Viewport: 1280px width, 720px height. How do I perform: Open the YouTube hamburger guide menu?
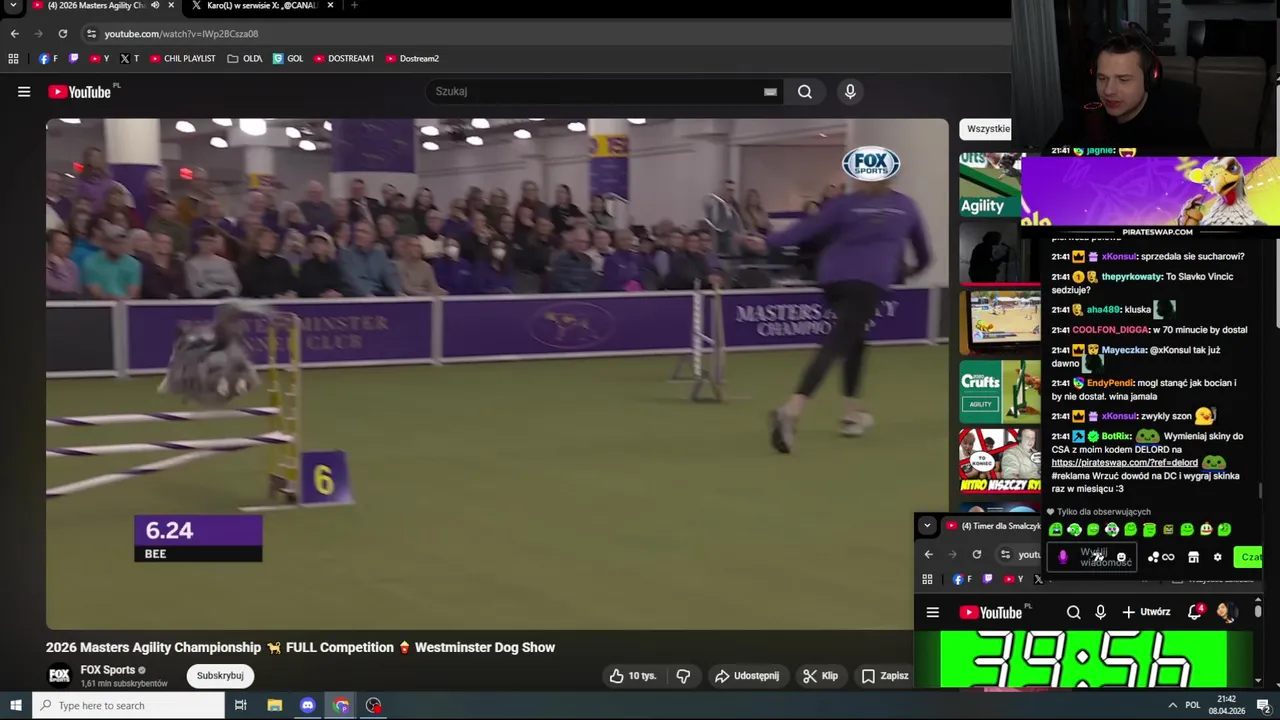pyautogui.click(x=24, y=92)
